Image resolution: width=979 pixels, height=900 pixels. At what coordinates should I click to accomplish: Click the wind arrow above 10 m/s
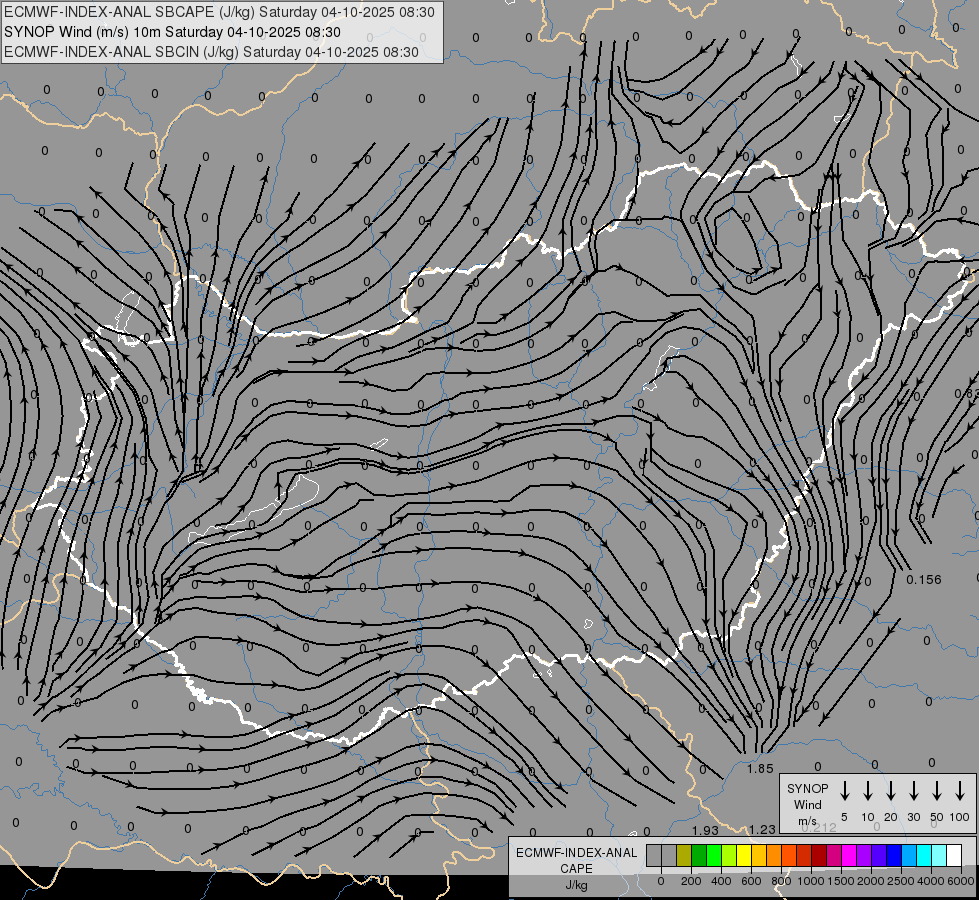[868, 791]
